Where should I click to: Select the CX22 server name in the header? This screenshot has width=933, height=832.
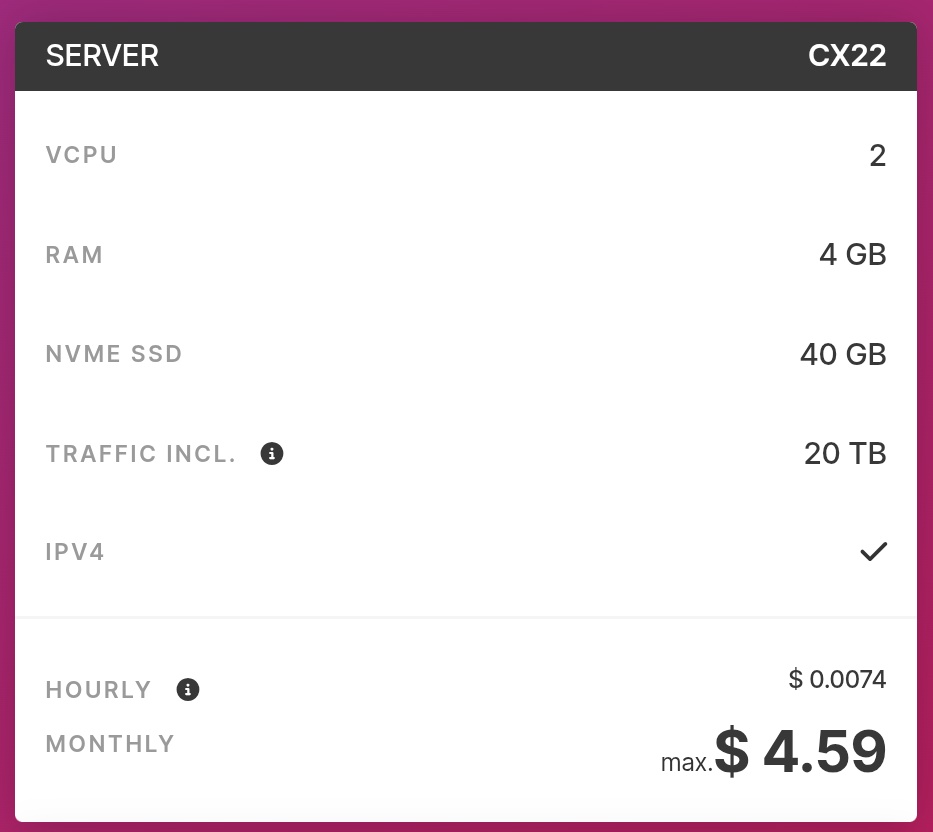(x=847, y=56)
